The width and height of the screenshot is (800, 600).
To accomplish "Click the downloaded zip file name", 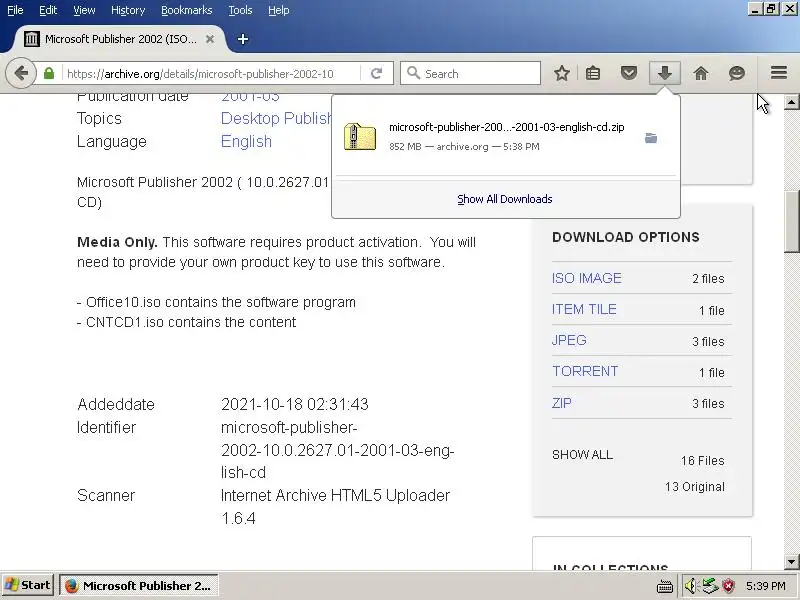I will tap(507, 127).
